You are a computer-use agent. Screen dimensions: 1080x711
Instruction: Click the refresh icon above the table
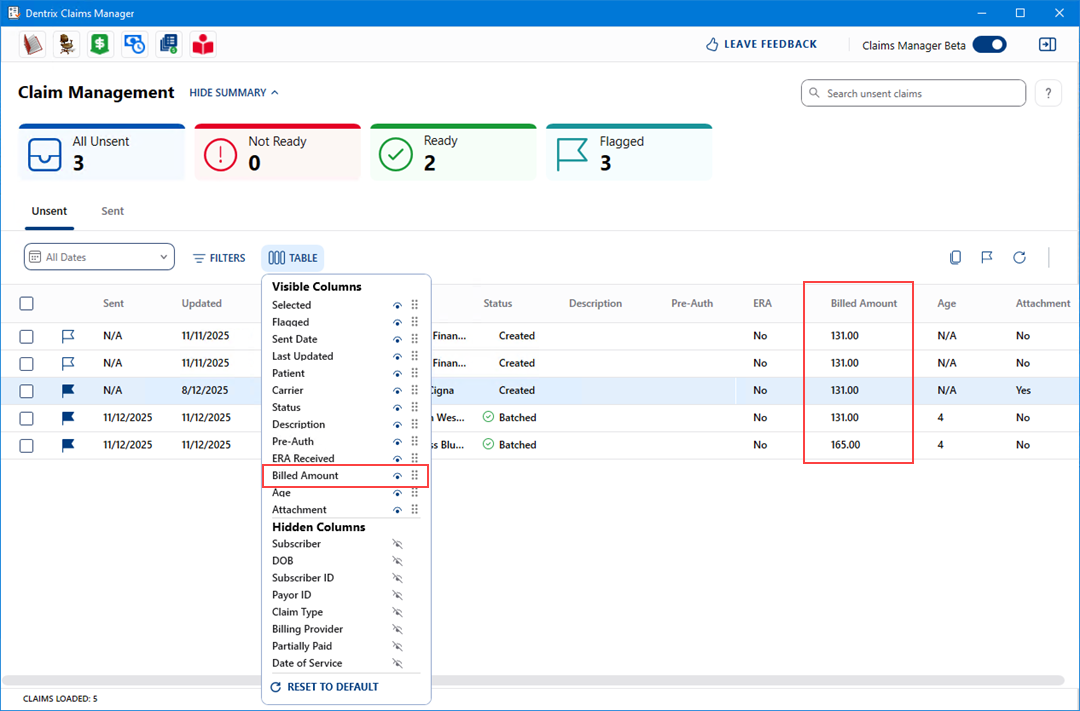coord(1019,258)
